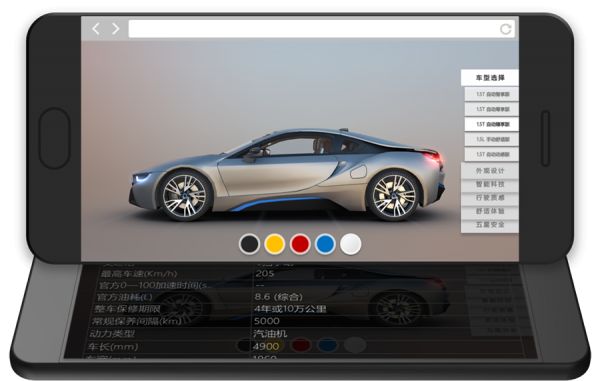Viewport: 600px width, 381px height.
Task: Open the 五星安全 five-star safety section
Action: click(490, 225)
